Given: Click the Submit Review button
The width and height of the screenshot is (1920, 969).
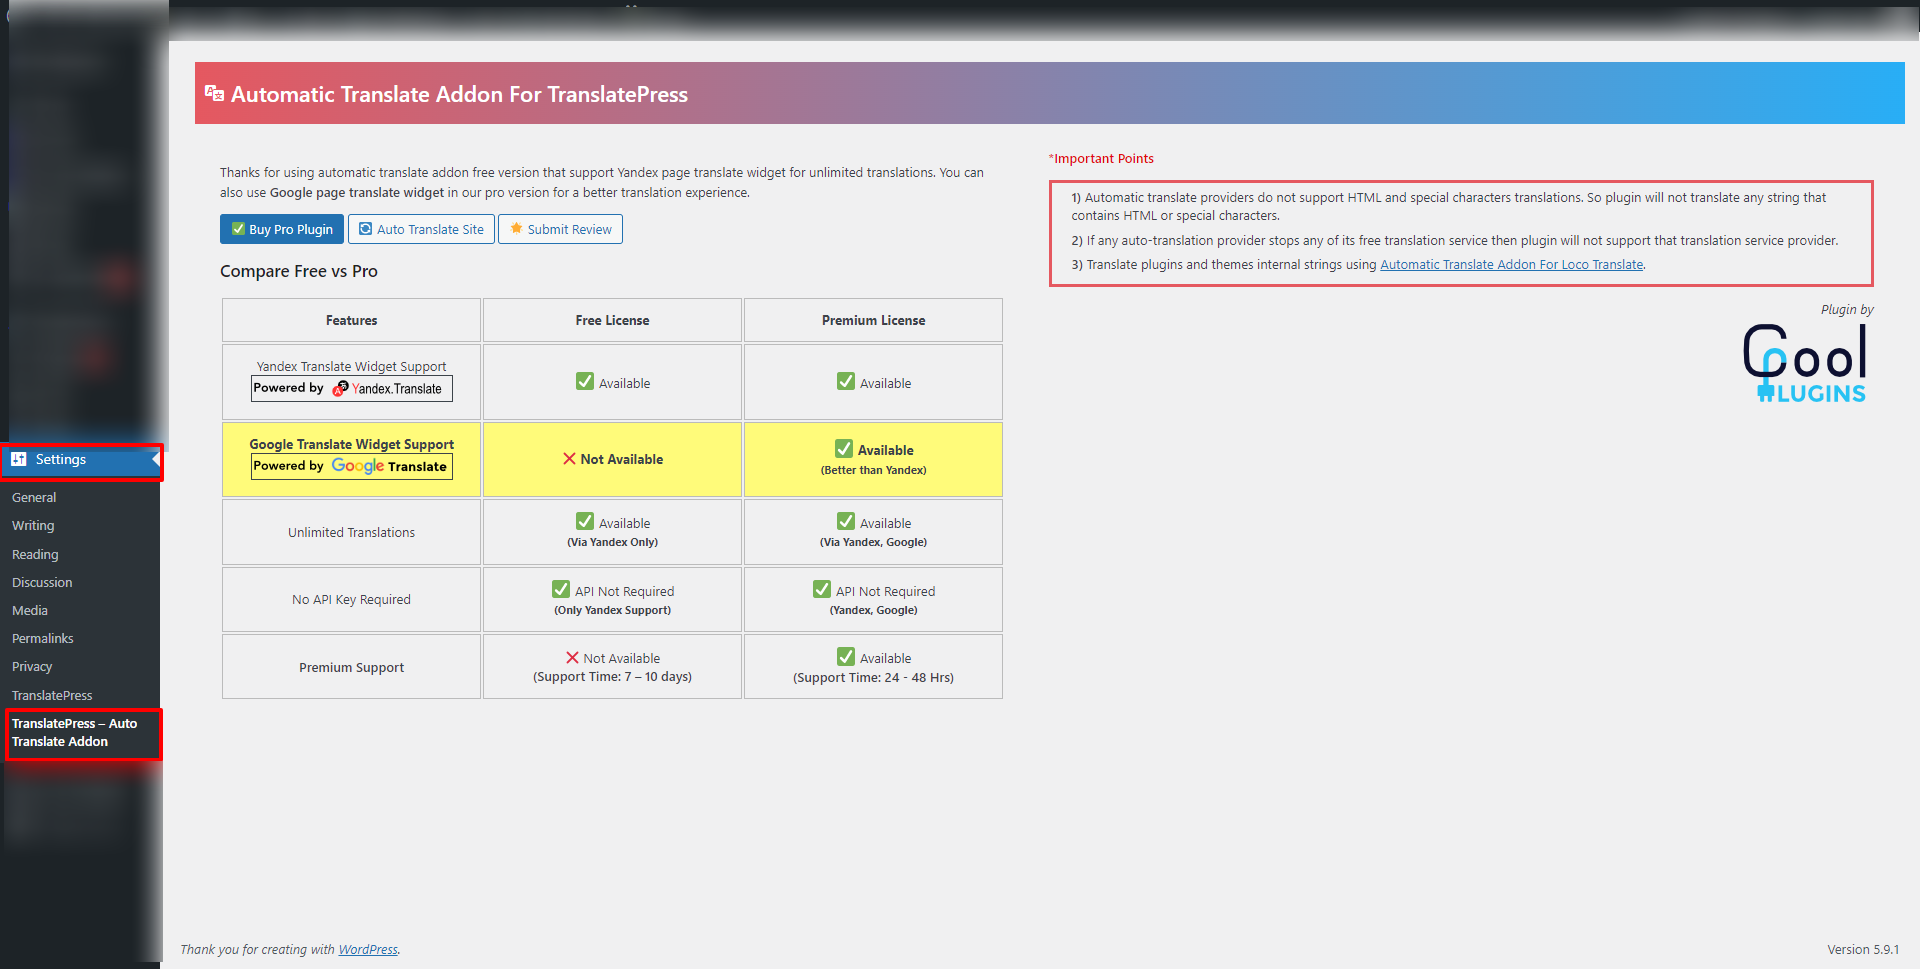Looking at the screenshot, I should pyautogui.click(x=560, y=229).
